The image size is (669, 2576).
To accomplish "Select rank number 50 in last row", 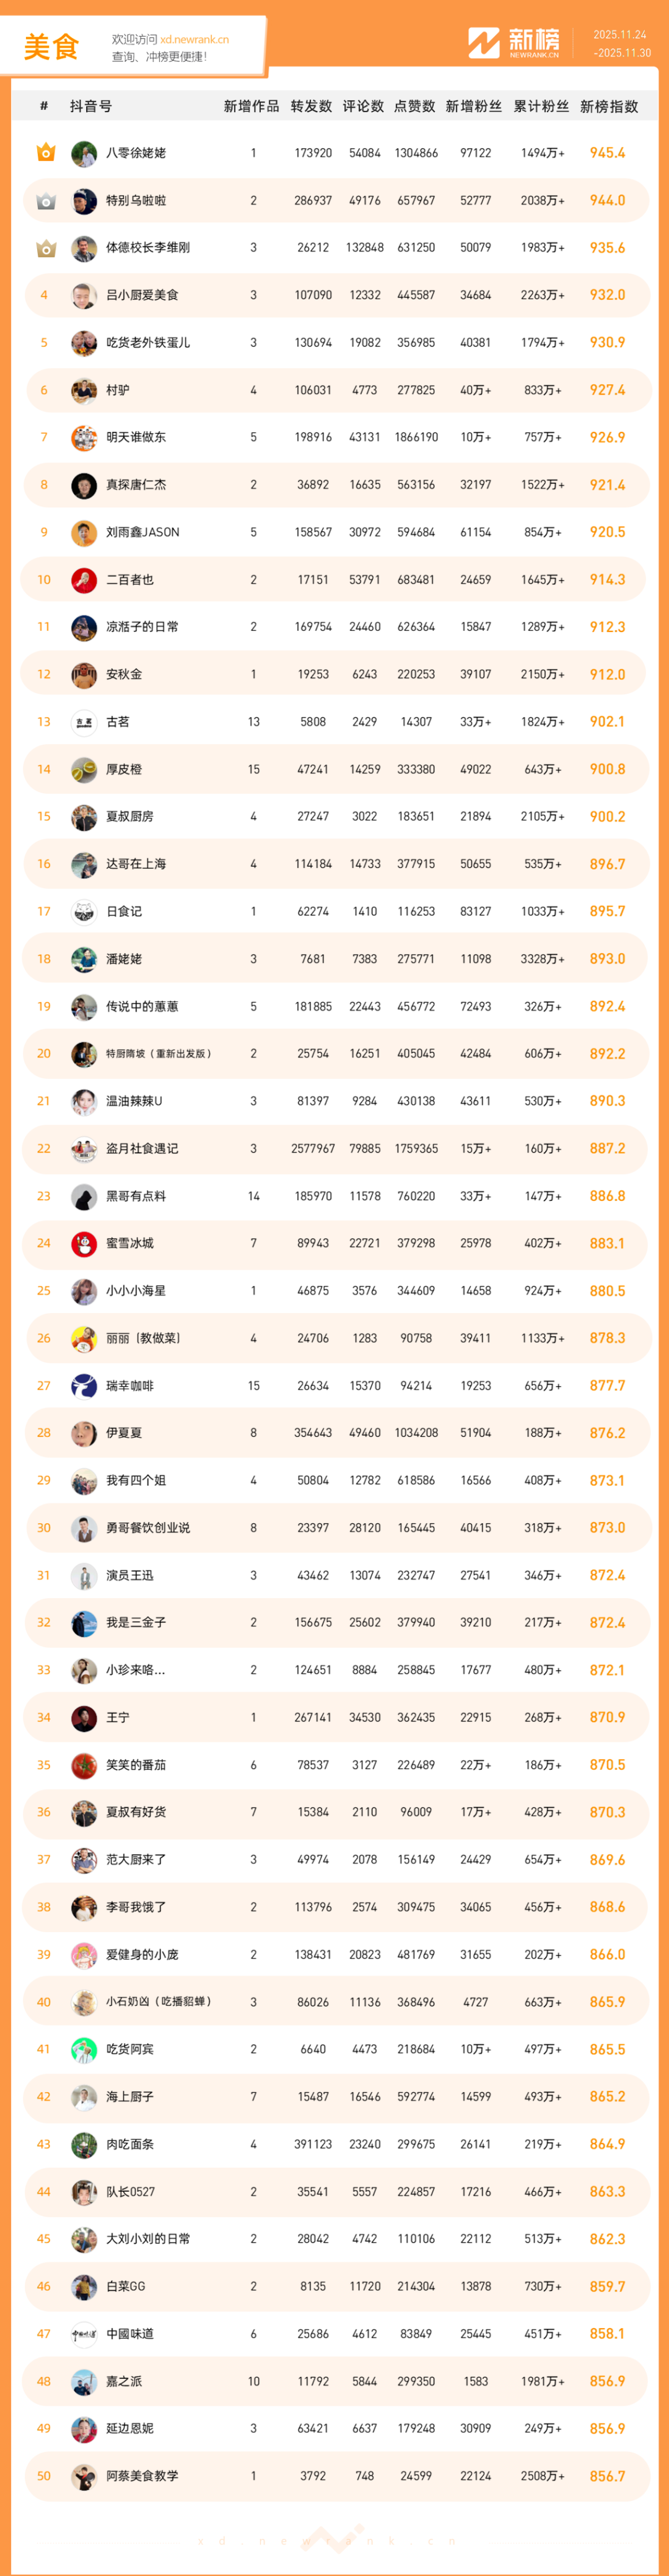I will coord(44,2476).
